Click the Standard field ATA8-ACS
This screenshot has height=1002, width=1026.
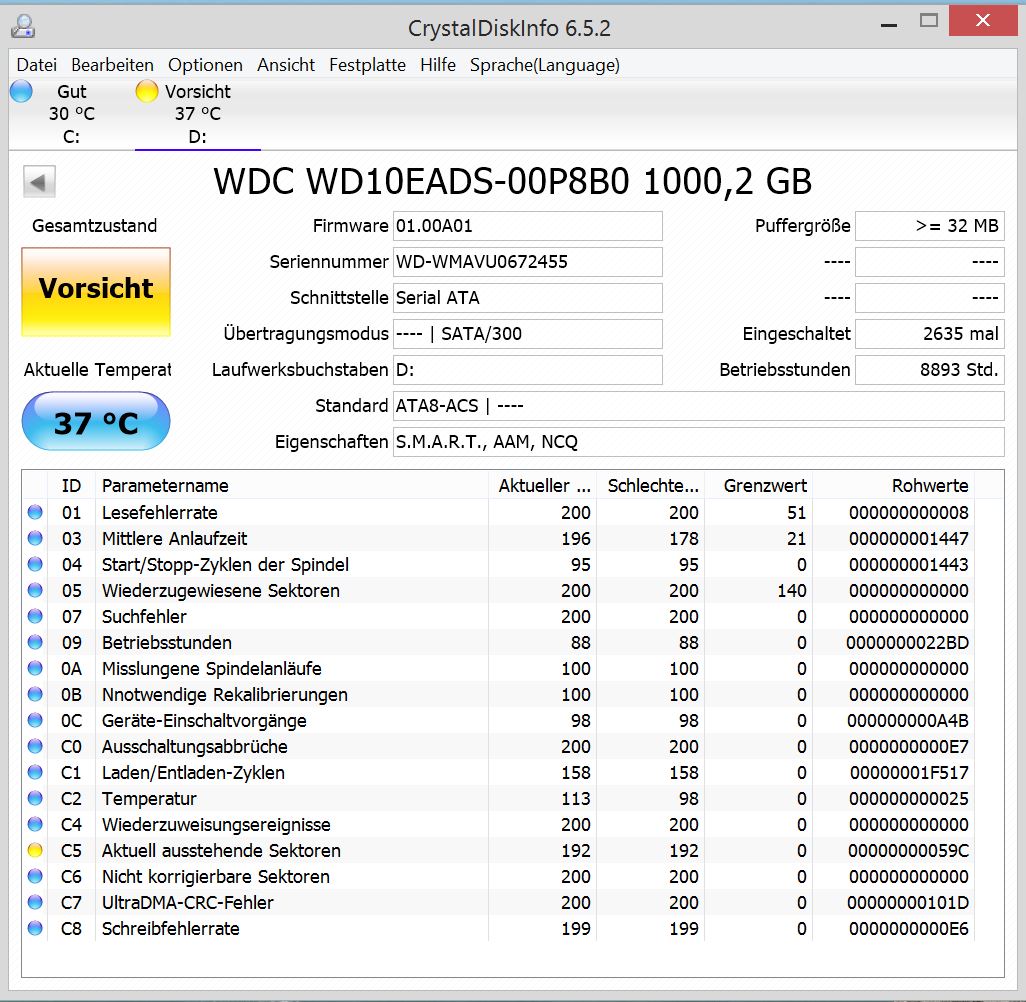698,406
